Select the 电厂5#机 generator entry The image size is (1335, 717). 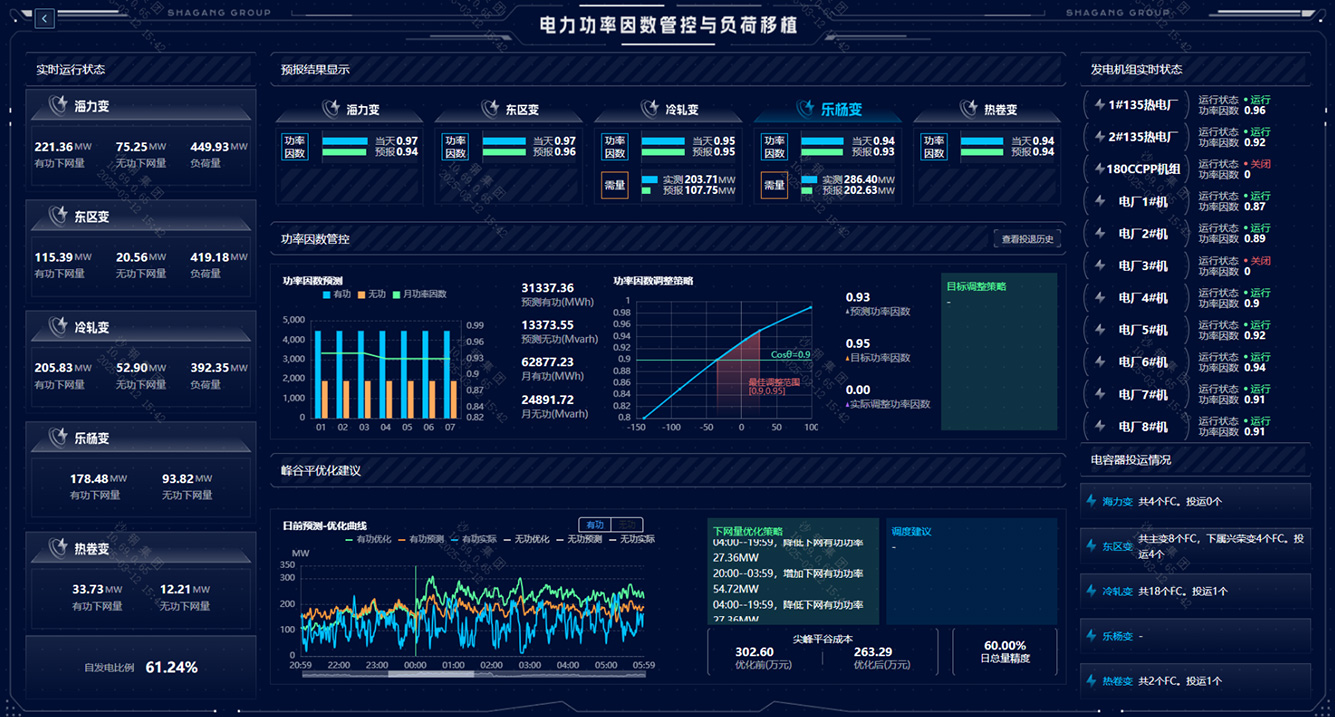1142,330
